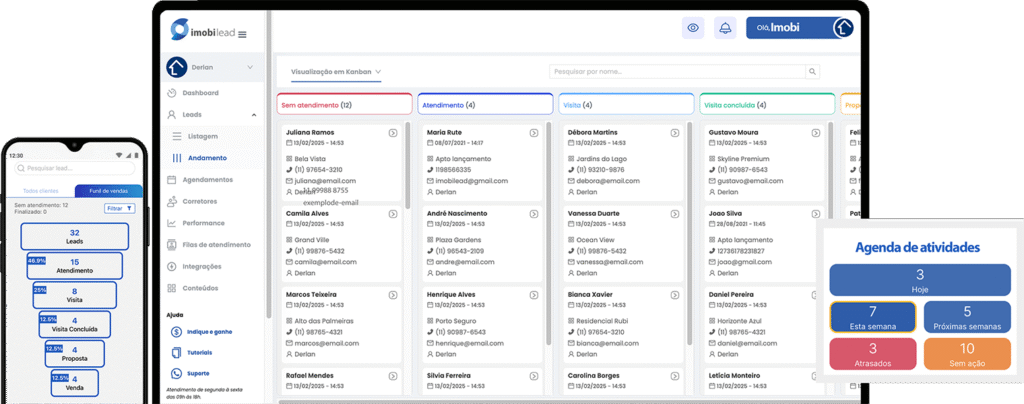Click the Sem ação orange tile
Screen dimensions: 1024x404
tap(966, 353)
